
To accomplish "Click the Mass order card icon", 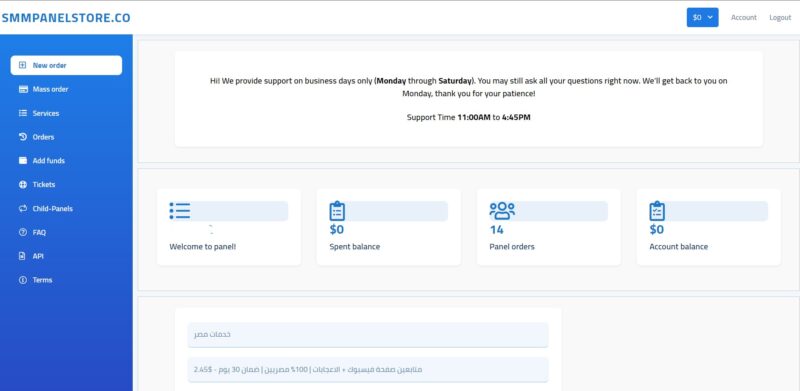I will [23, 89].
